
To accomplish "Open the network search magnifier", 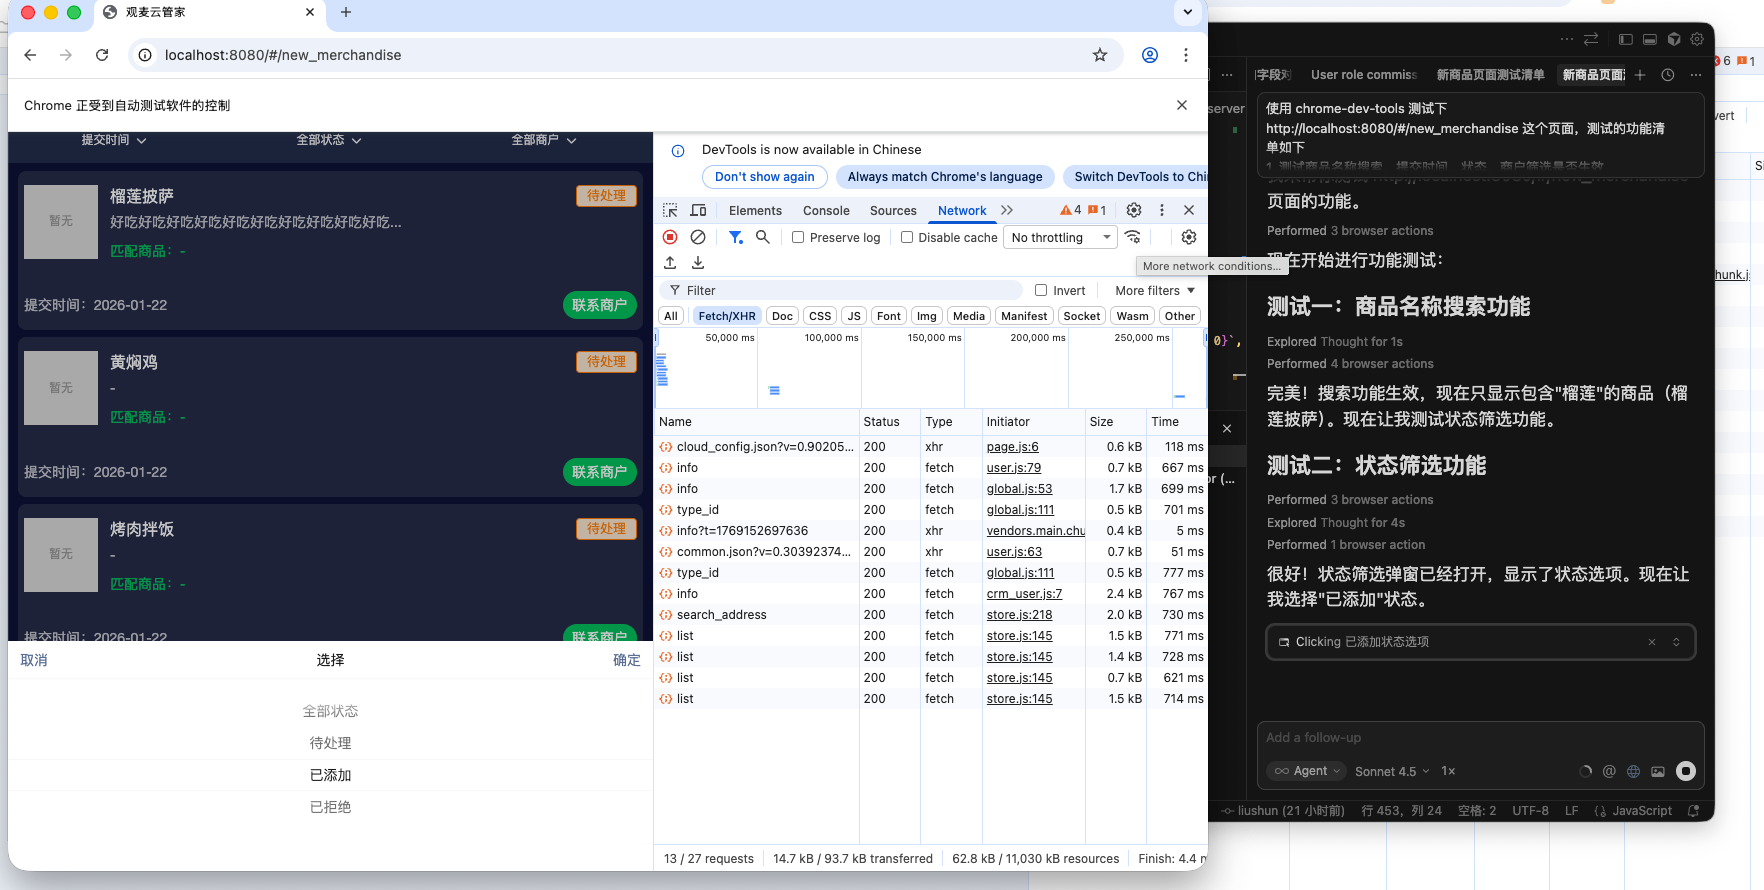I will pos(763,237).
